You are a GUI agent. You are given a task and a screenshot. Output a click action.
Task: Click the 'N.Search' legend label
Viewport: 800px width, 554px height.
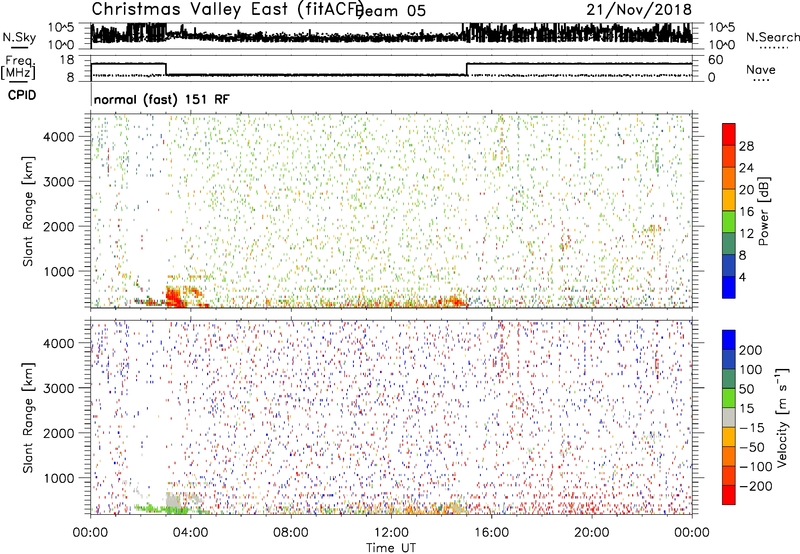[x=772, y=37]
